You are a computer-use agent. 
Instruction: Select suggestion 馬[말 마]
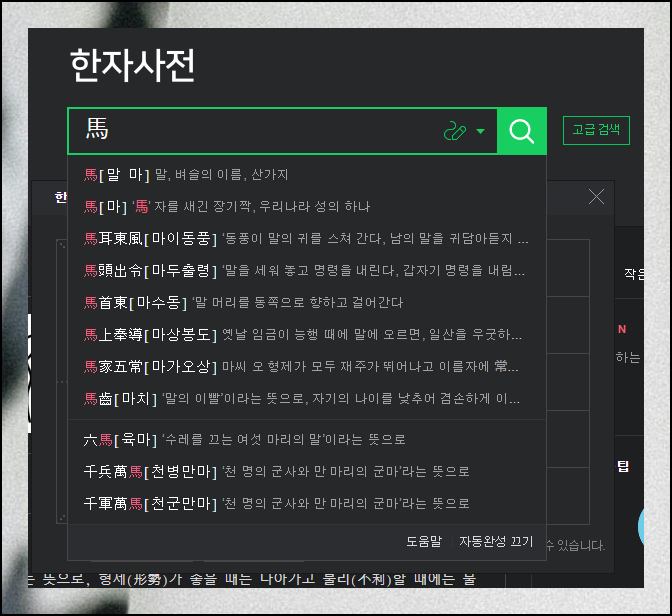[307, 174]
